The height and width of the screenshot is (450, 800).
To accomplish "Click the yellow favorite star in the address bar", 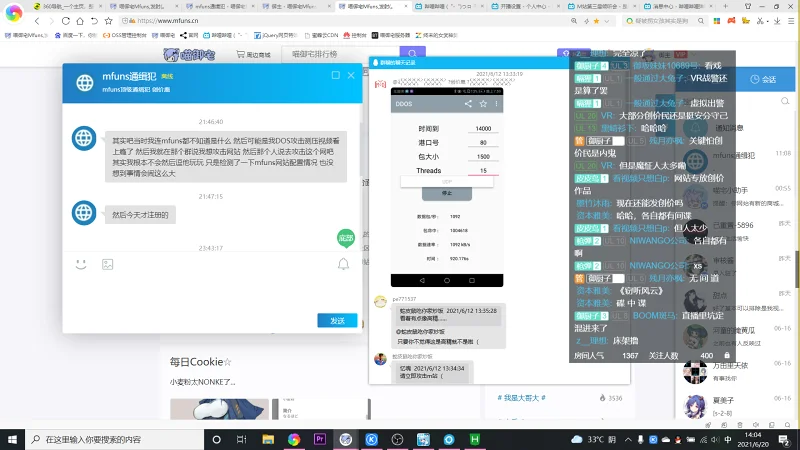I will pyautogui.click(x=596, y=21).
